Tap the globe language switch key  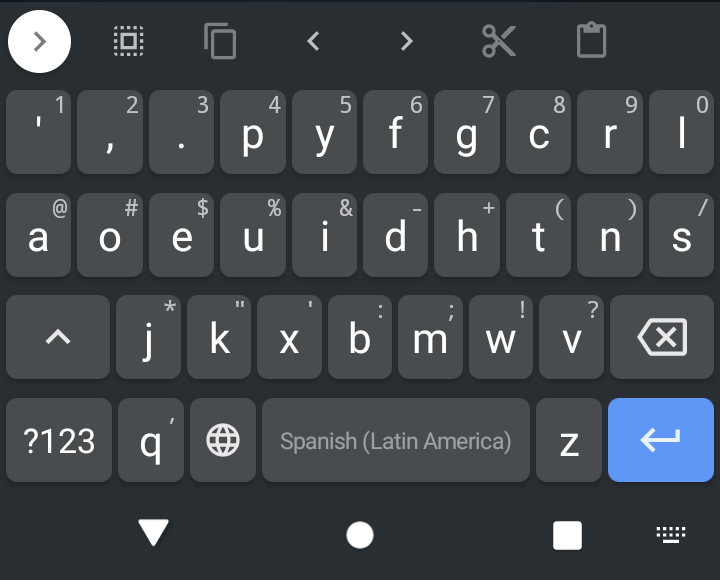point(223,440)
